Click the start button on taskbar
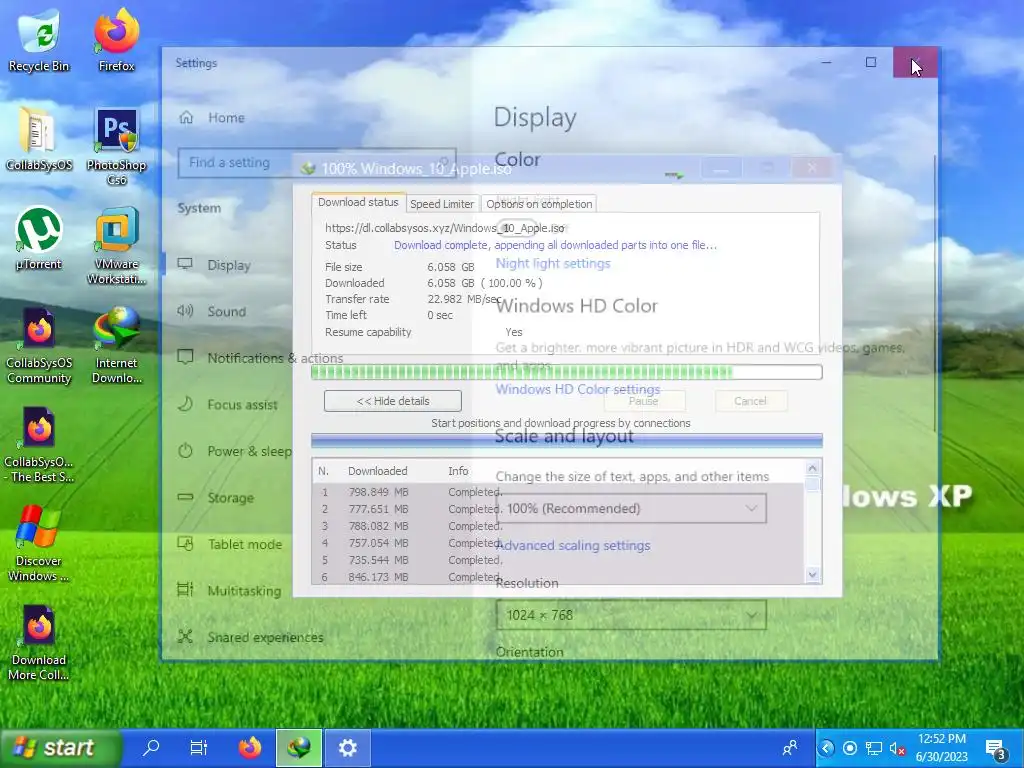Viewport: 1024px width, 768px height. coord(61,747)
